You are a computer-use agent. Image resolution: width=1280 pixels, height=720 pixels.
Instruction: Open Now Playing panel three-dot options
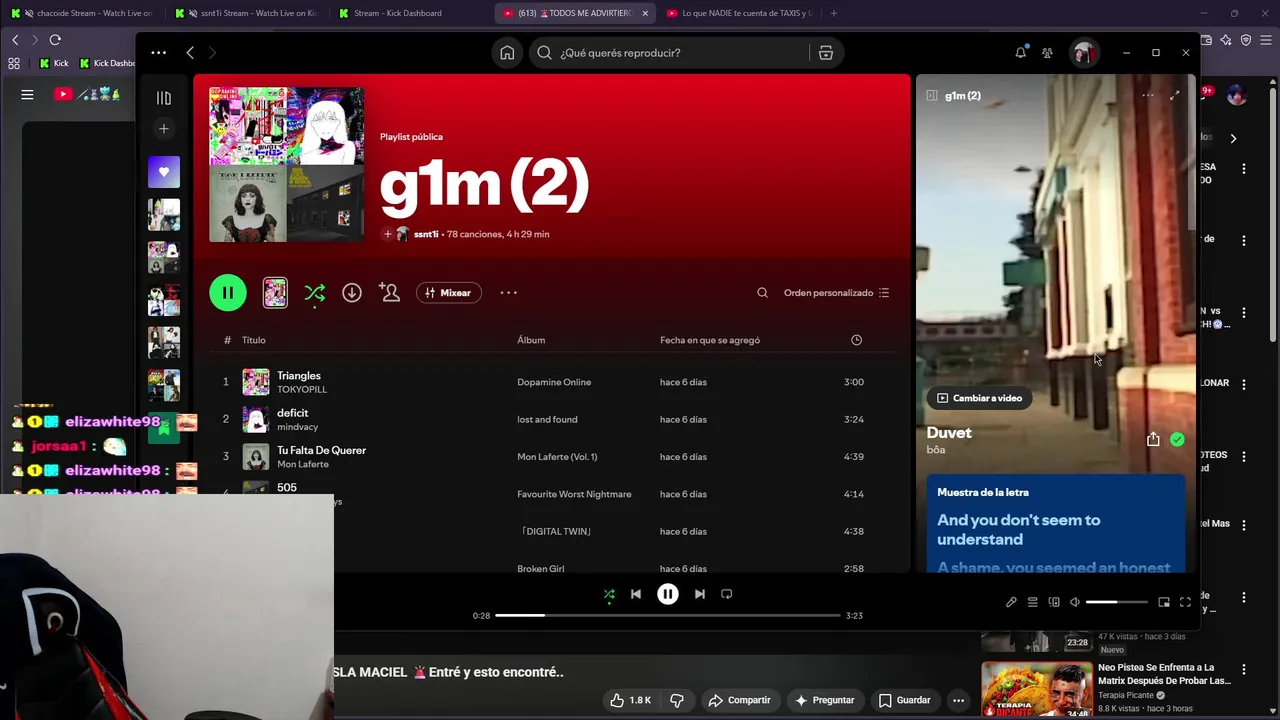point(1148,96)
